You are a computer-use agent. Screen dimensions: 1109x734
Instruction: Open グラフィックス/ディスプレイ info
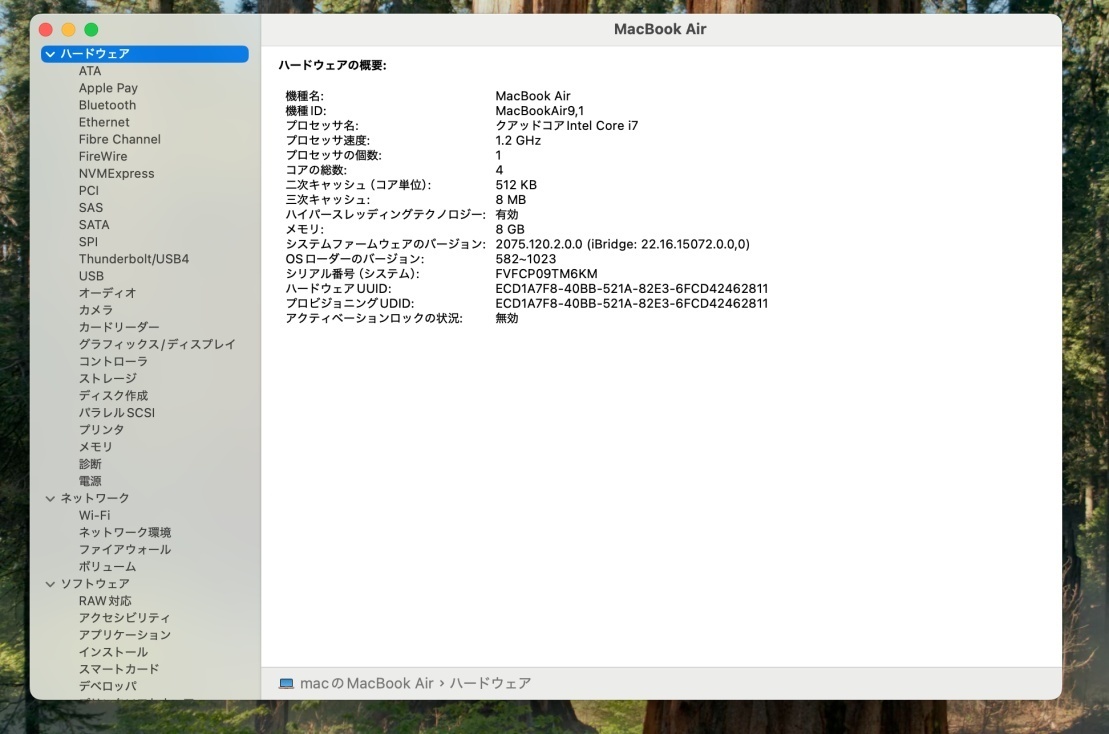[157, 344]
